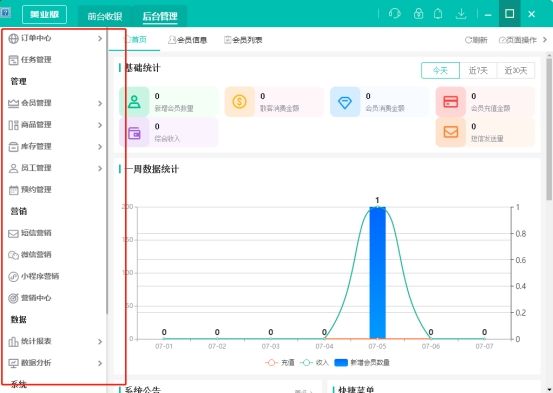The height and width of the screenshot is (393, 553).
Task: Click the lock icon in the title bar
Action: (418, 14)
